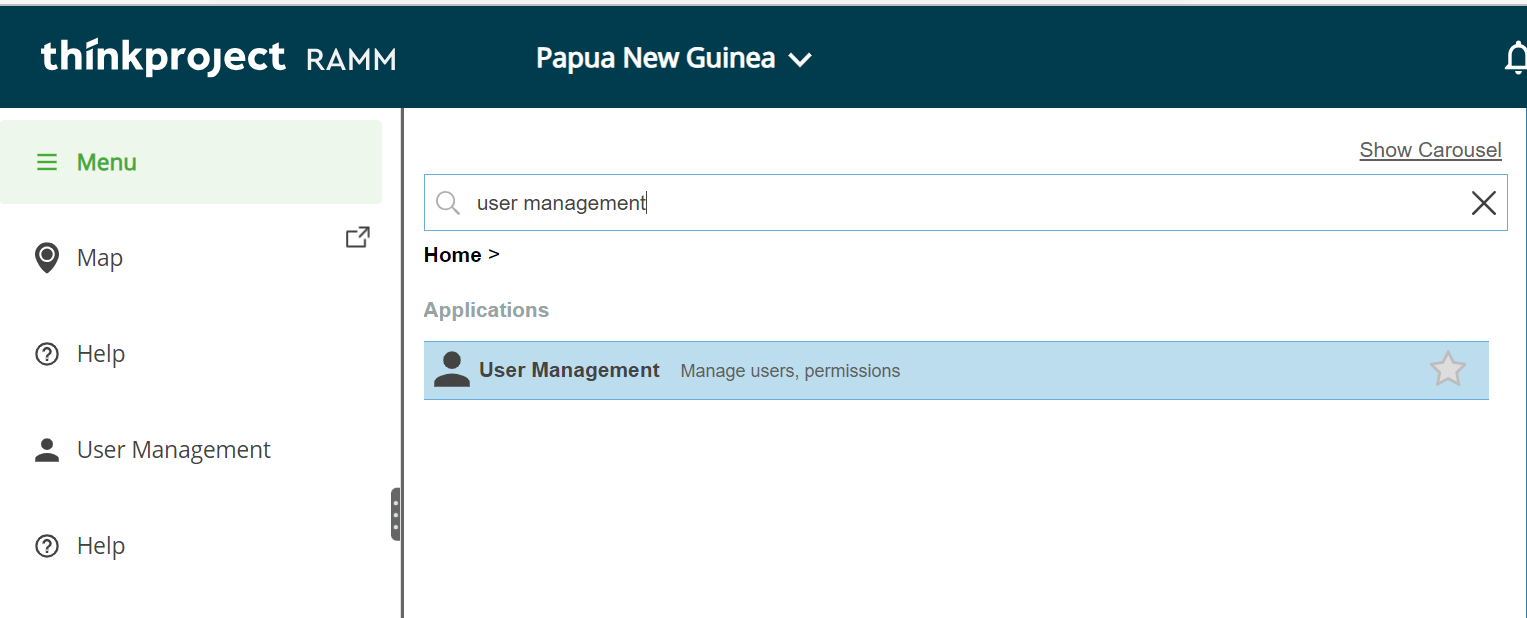Image resolution: width=1527 pixels, height=618 pixels.
Task: Click the thinkproject RAMM logo
Action: tap(218, 58)
